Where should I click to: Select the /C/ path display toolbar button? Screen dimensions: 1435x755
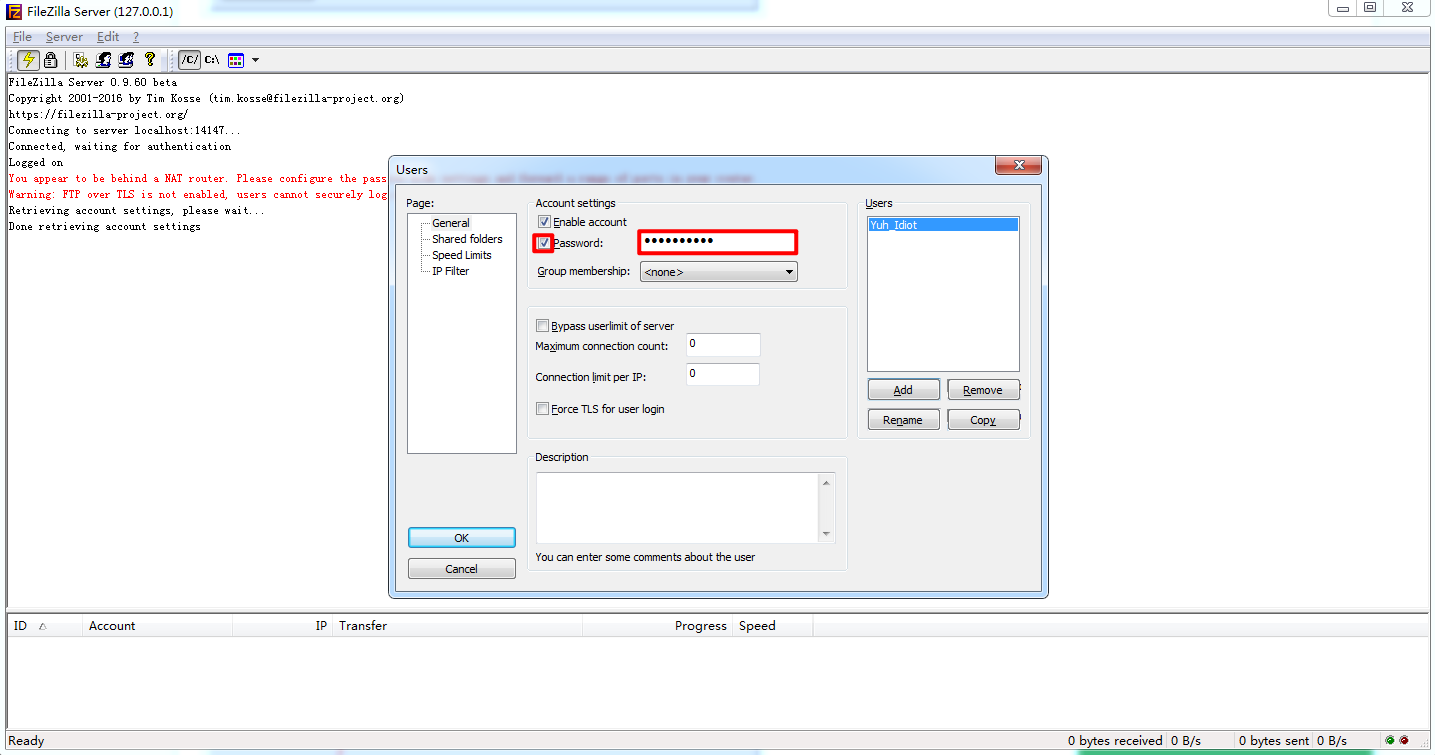189,60
